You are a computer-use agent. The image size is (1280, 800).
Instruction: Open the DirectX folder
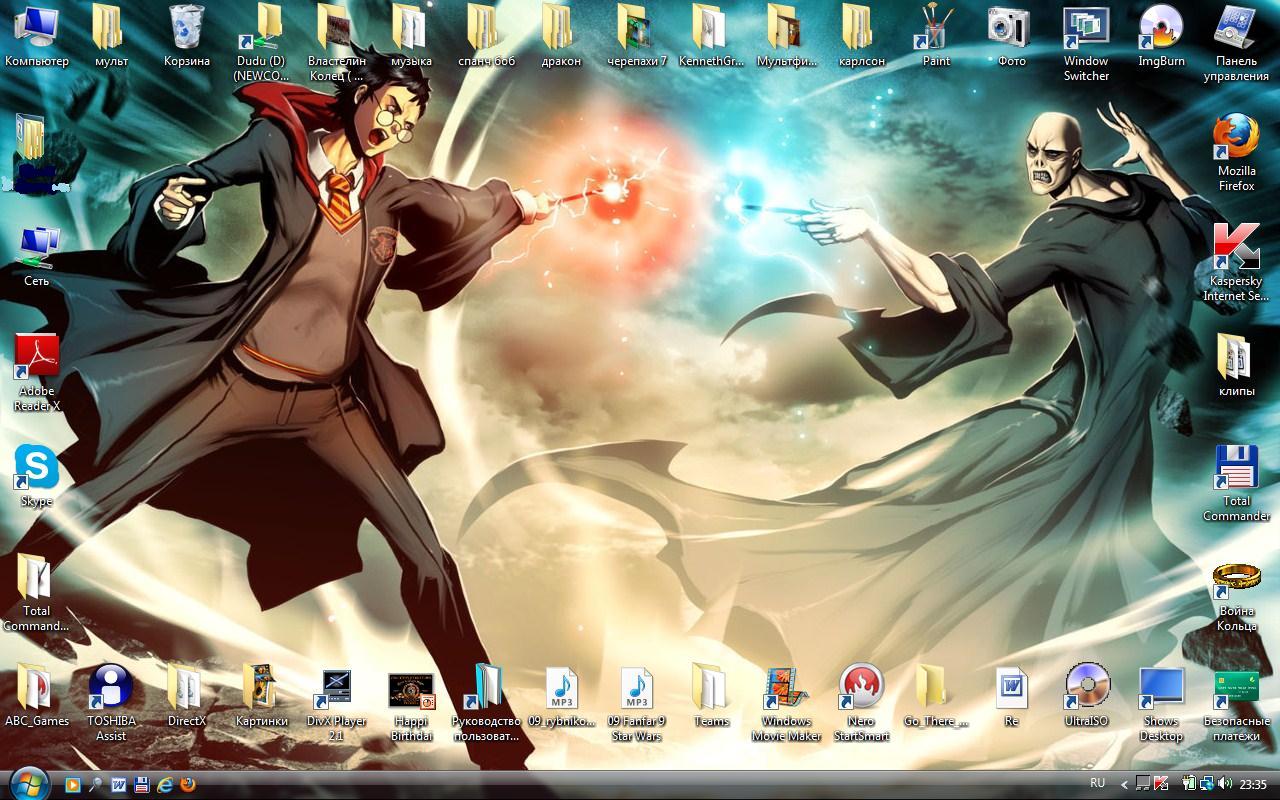187,695
